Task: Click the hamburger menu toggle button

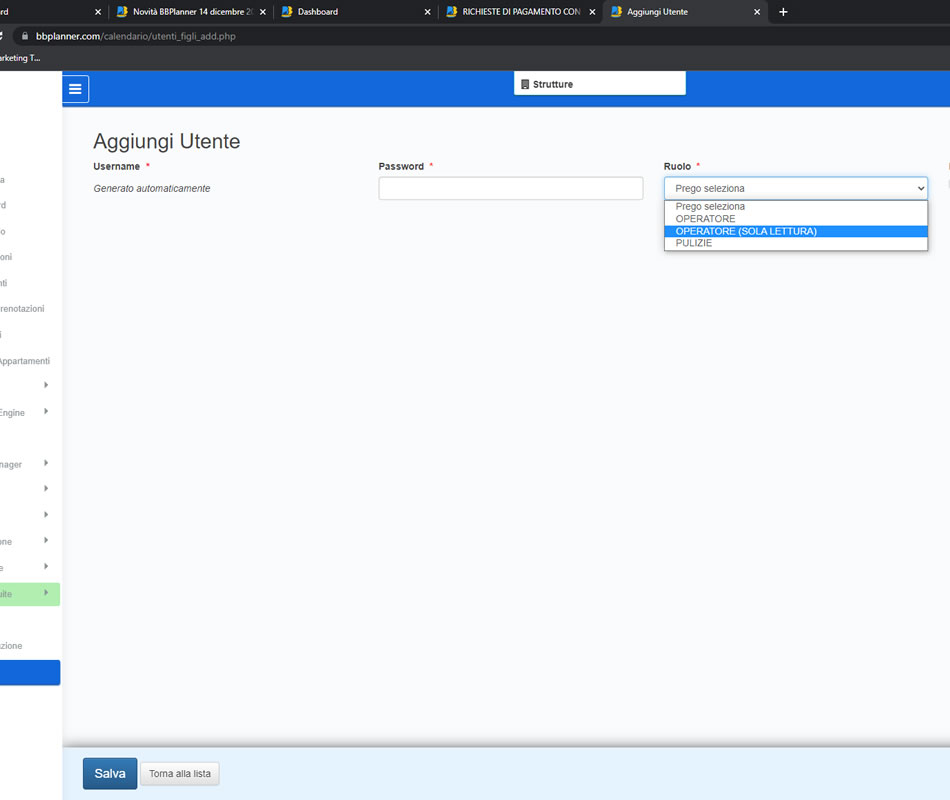Action: tap(75, 89)
